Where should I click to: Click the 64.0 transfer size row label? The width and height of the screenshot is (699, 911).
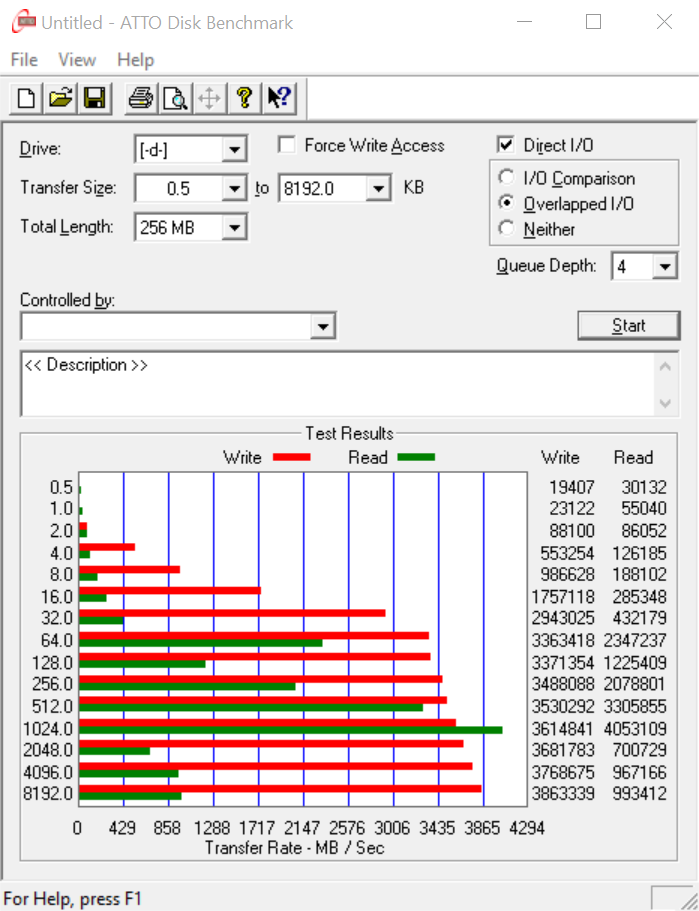click(x=56, y=640)
